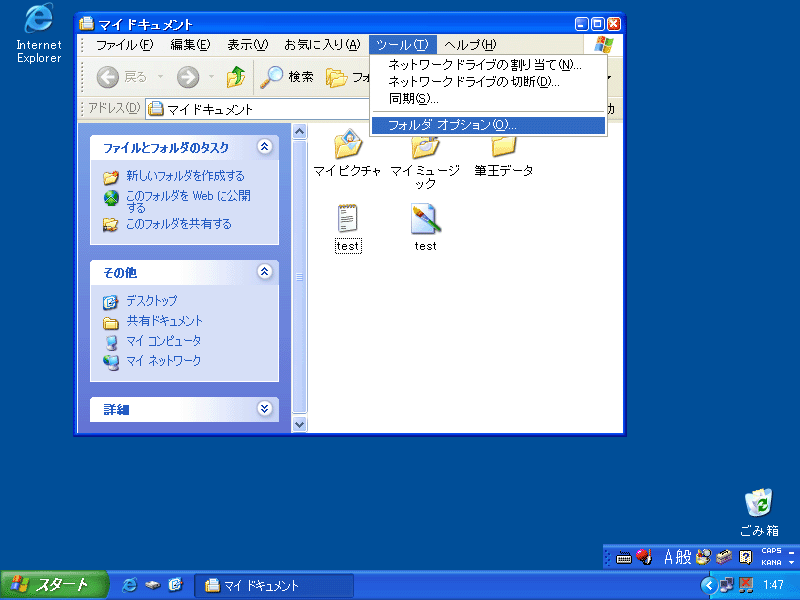The height and width of the screenshot is (600, 800).
Task: Open the ごみ箱 recycle bin icon
Action: pos(759,512)
